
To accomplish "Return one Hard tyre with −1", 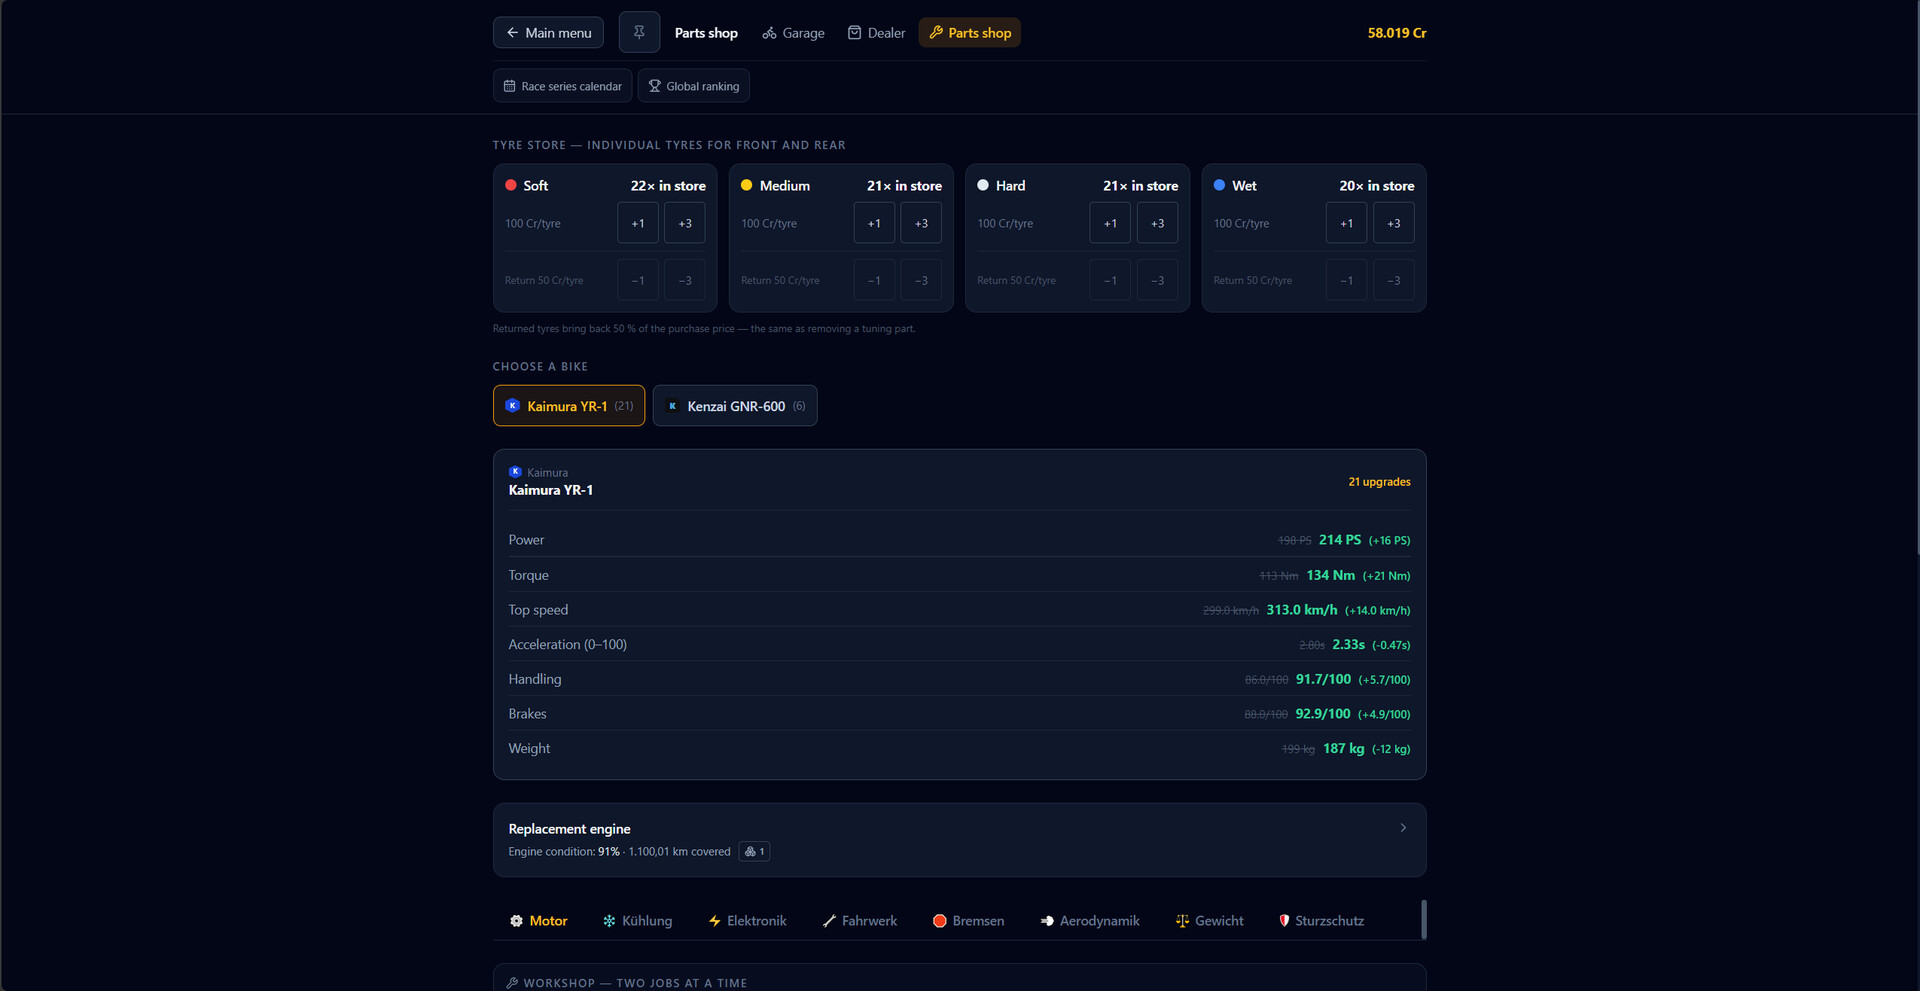I will click(1110, 280).
